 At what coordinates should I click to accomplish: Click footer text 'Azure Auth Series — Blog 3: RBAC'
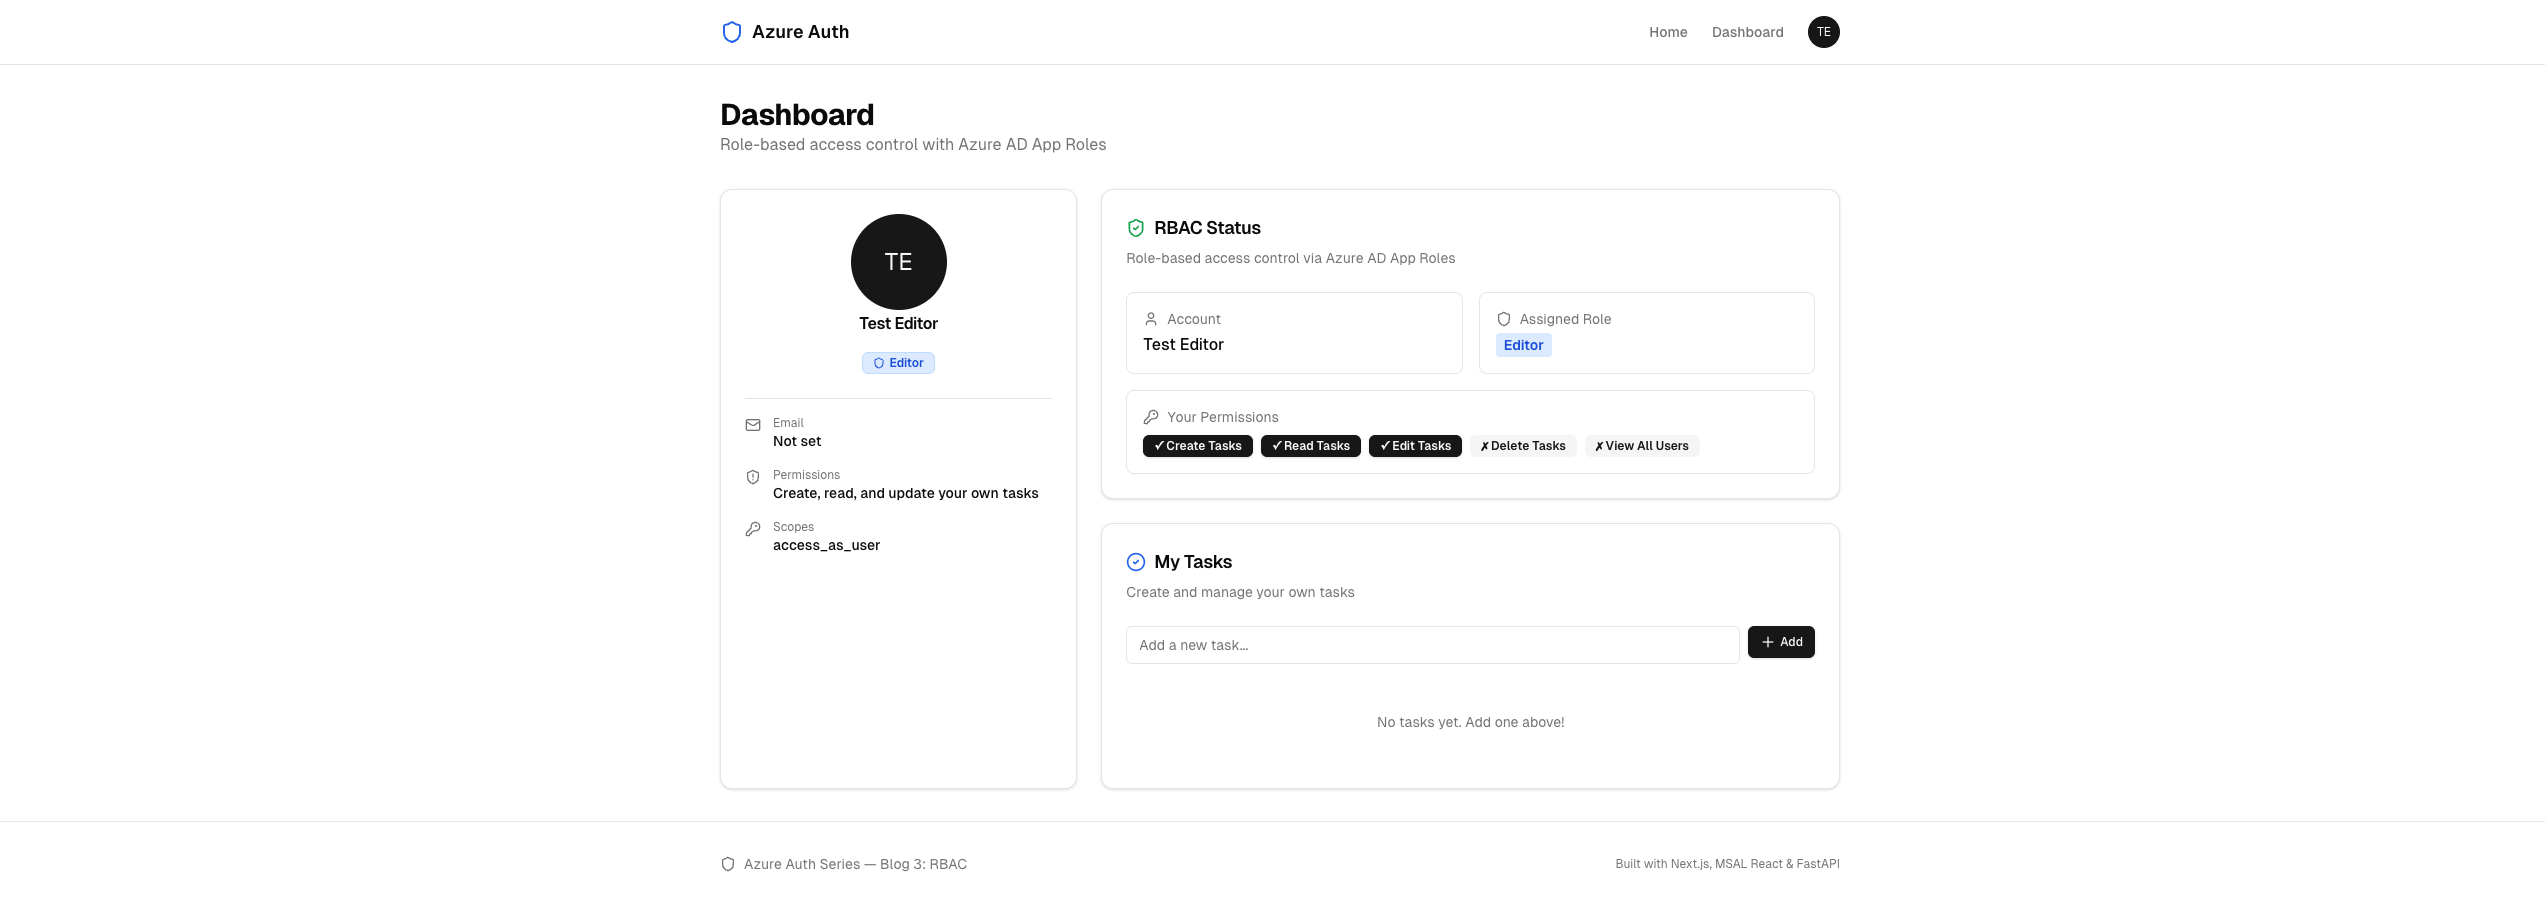coord(855,864)
